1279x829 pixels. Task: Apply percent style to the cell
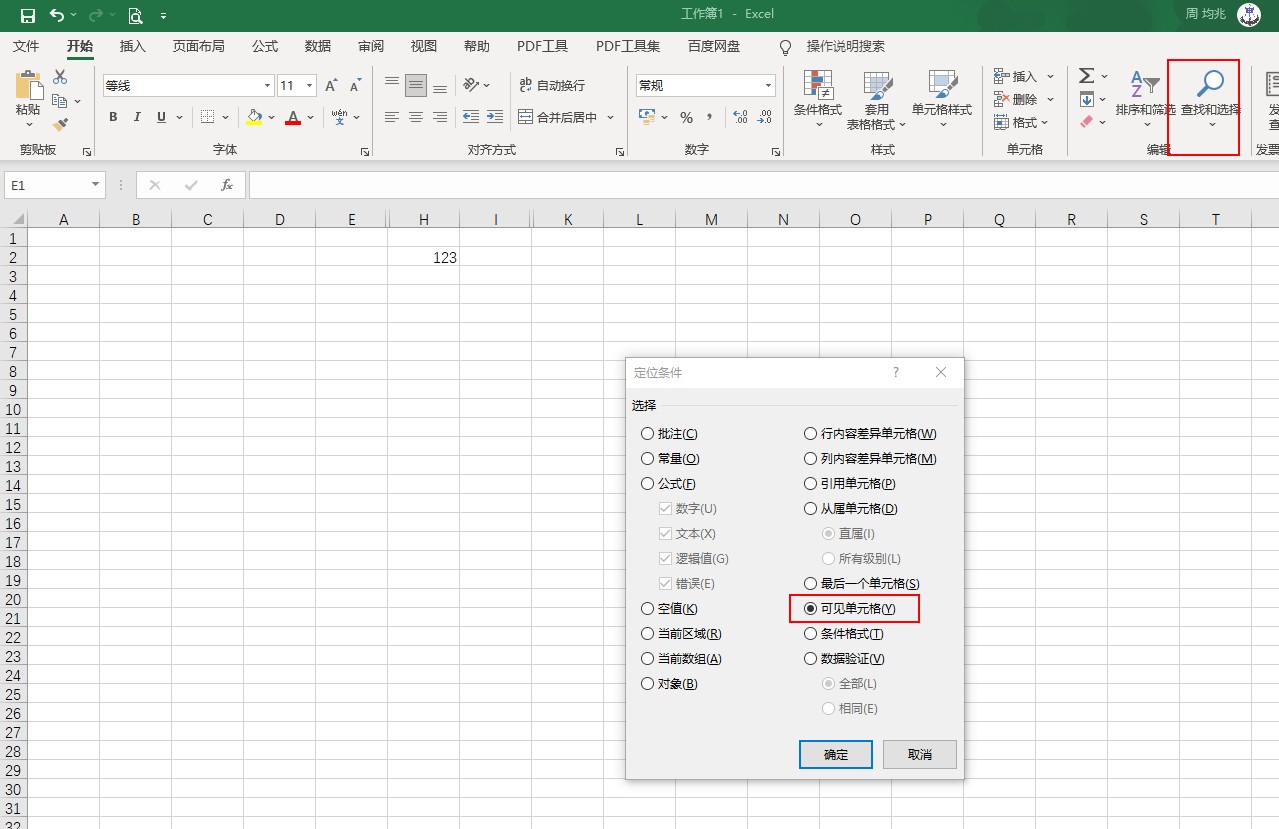686,117
